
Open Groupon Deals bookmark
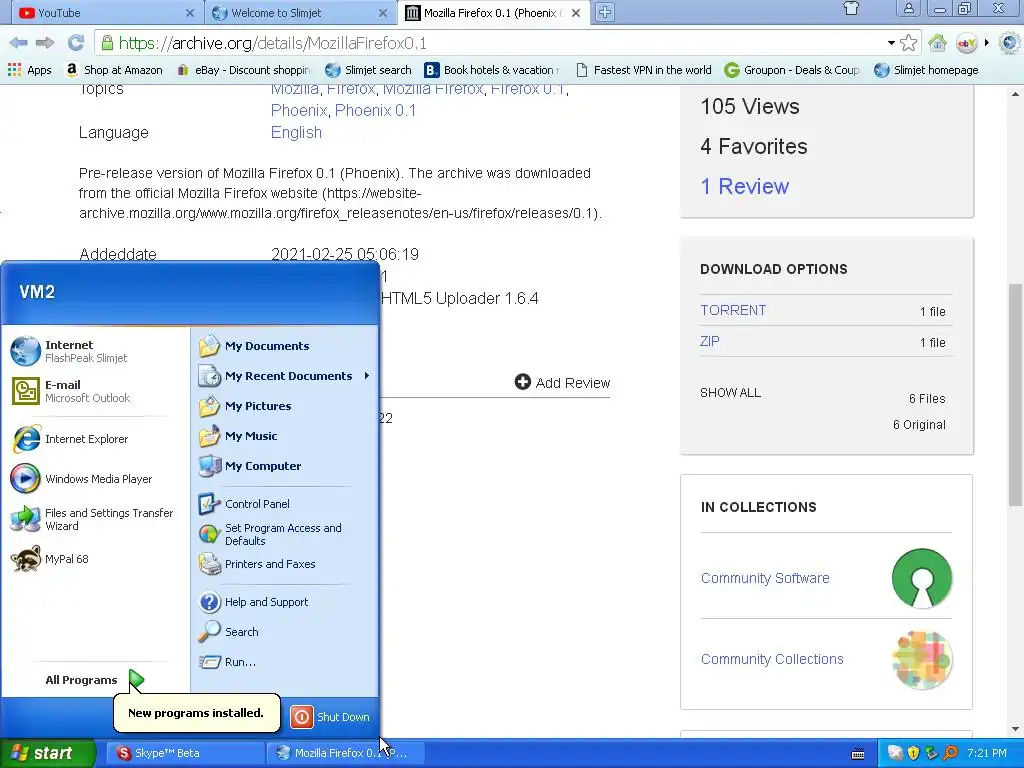[792, 70]
